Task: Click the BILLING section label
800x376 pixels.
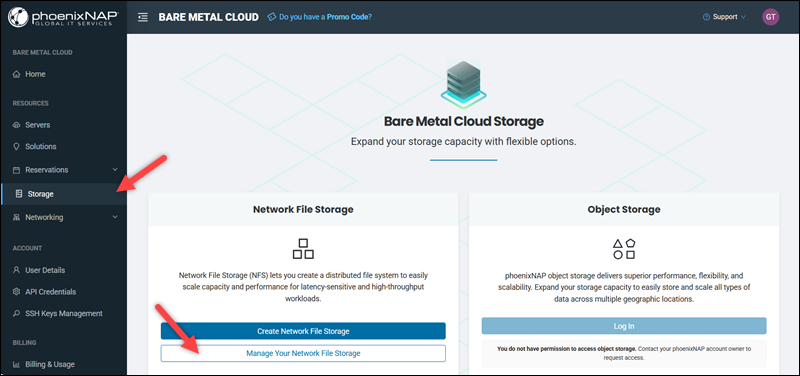Action: tap(24, 342)
